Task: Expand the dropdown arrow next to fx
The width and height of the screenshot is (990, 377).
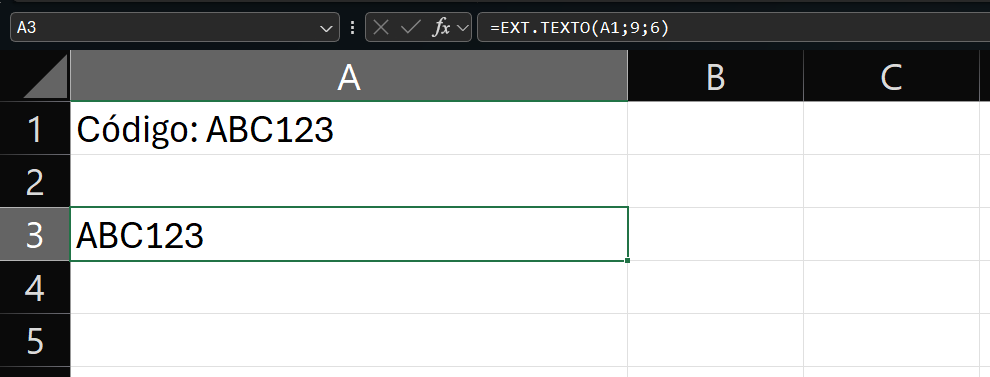Action: click(x=462, y=28)
